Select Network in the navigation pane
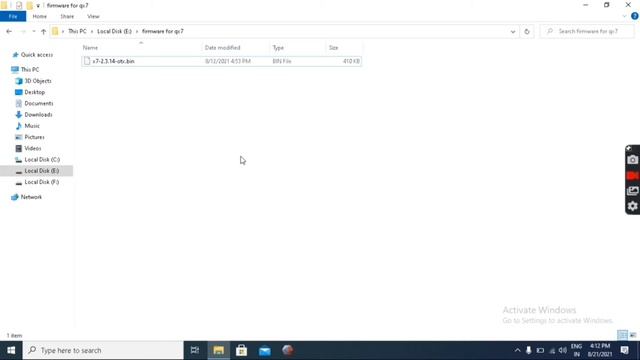Image resolution: width=640 pixels, height=360 pixels. 31,197
